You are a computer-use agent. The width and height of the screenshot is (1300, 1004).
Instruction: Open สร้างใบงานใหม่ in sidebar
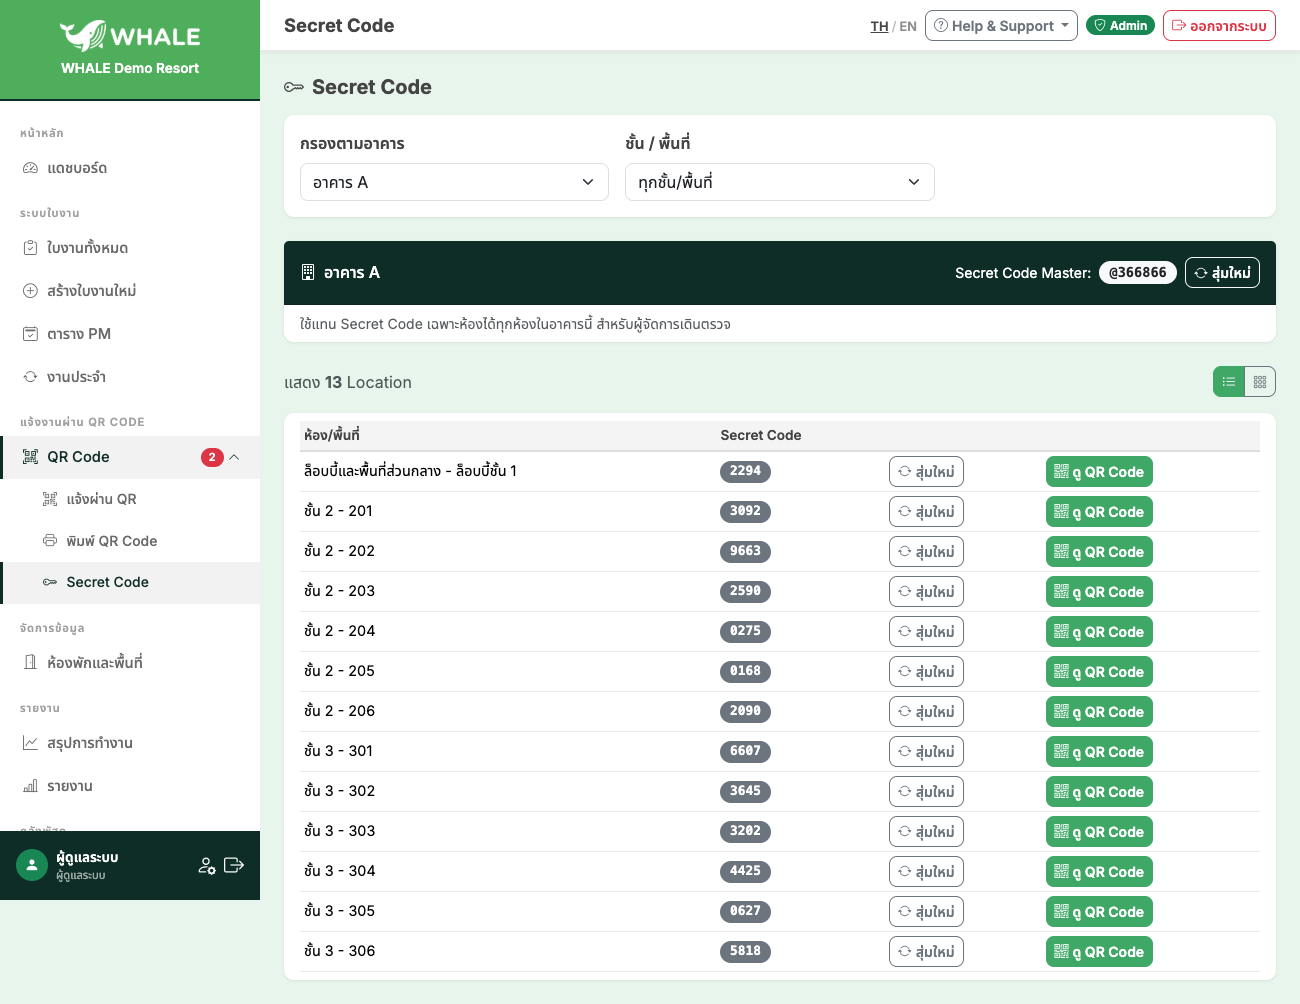click(130, 291)
